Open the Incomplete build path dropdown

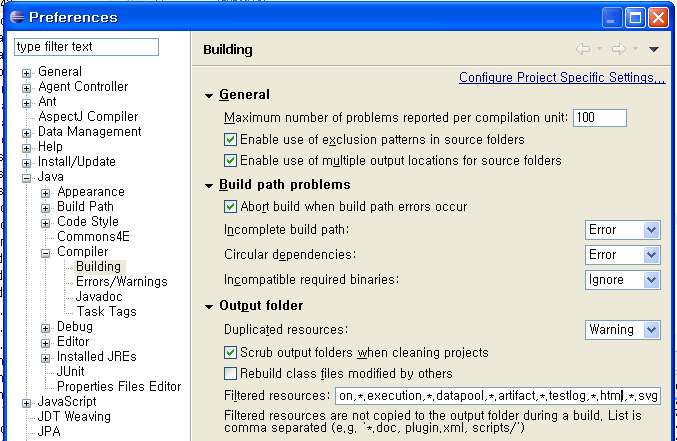[623, 230]
